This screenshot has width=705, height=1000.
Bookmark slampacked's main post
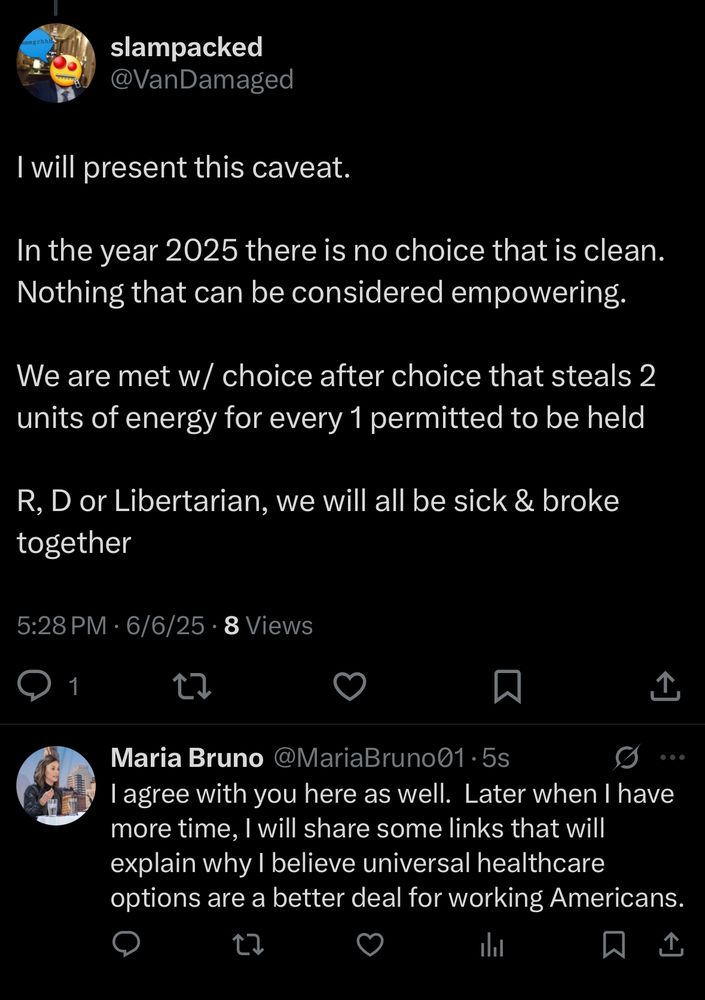point(507,685)
